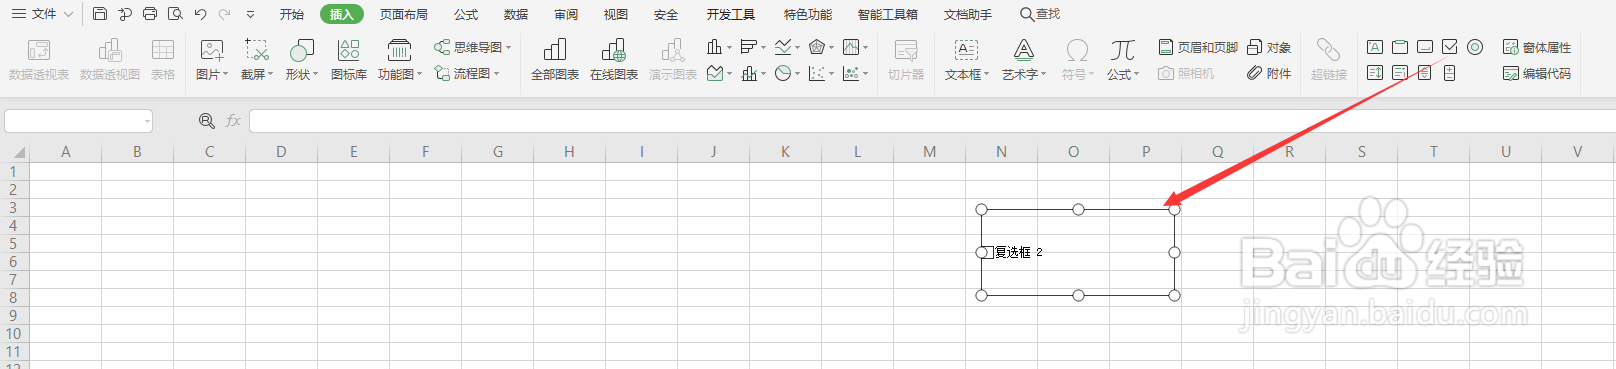Open the 文本框 text box dropdown
The height and width of the screenshot is (369, 1616).
(x=967, y=60)
